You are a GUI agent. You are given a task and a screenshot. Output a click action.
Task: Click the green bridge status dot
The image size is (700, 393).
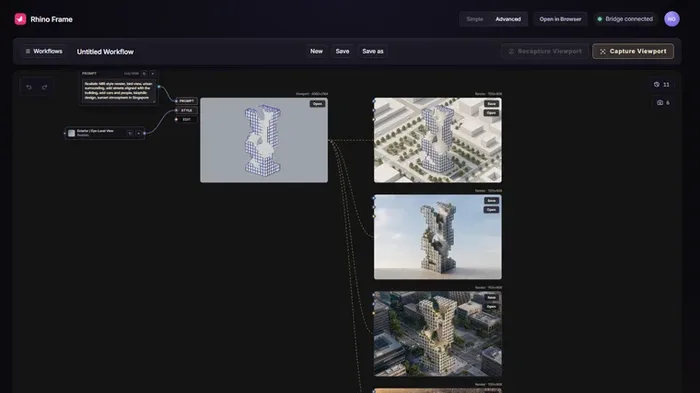(x=600, y=19)
